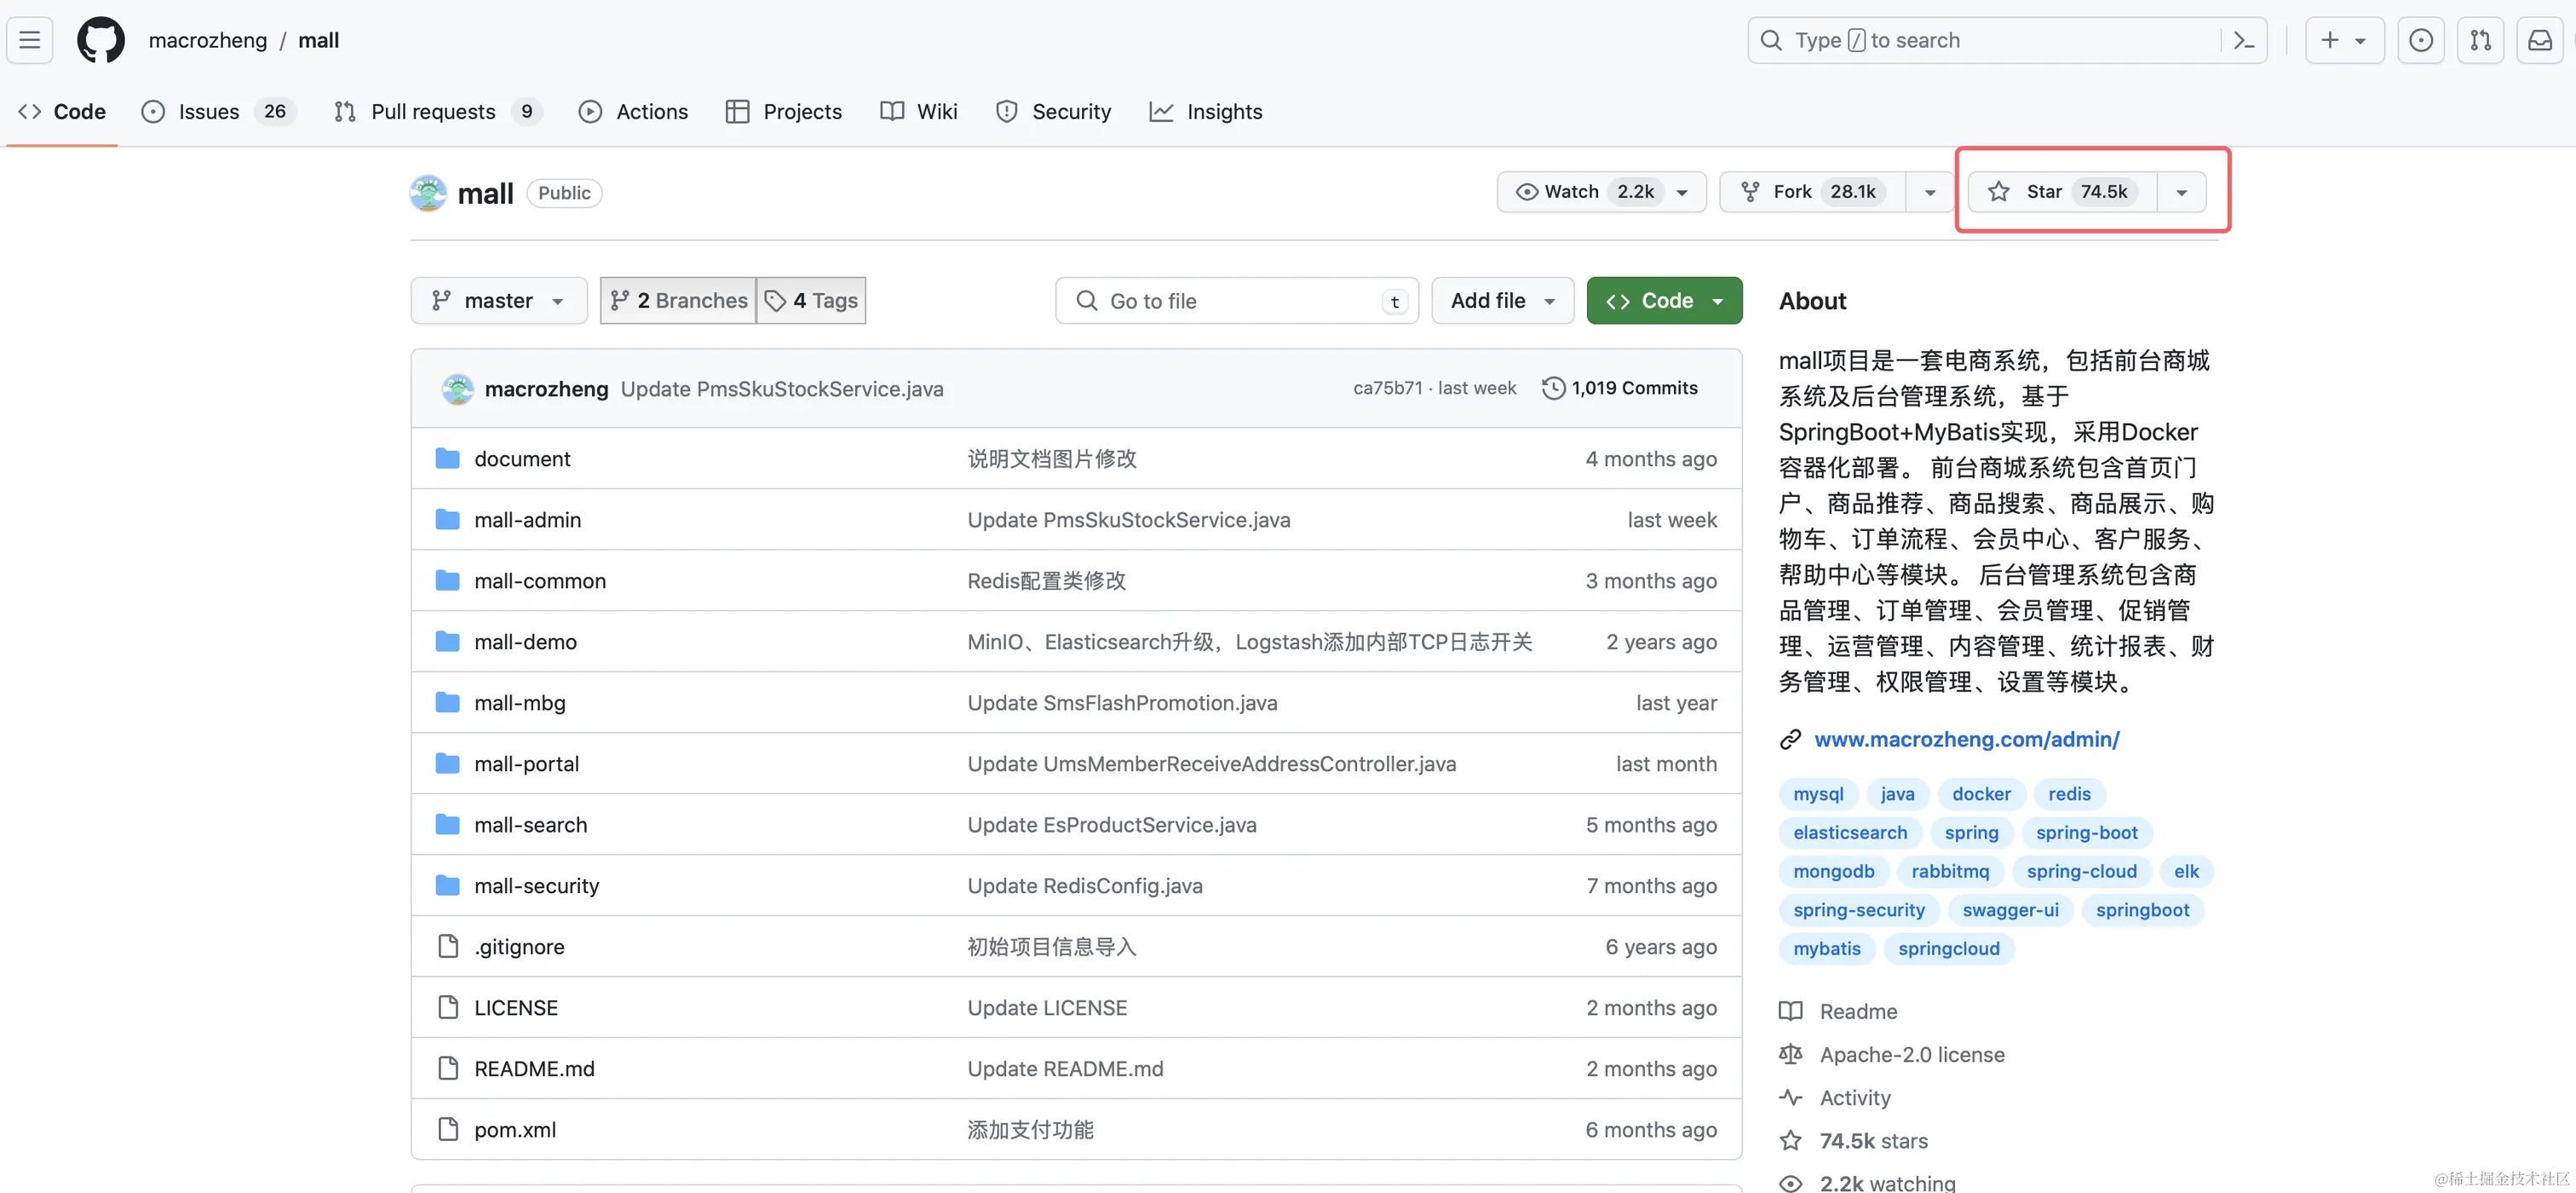2576x1193 pixels.
Task: Focus the Go to file input
Action: tap(1237, 301)
